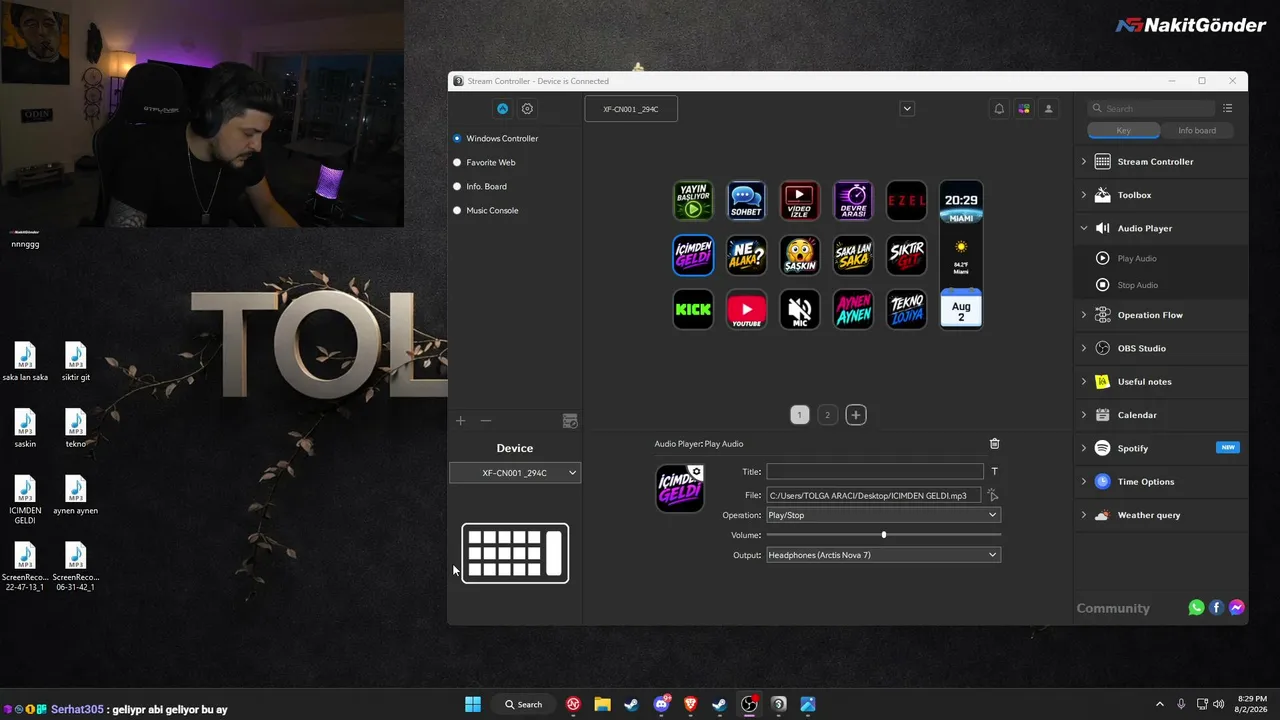This screenshot has width=1280, height=720.
Task: Select the Sohbet chat key
Action: coord(746,201)
